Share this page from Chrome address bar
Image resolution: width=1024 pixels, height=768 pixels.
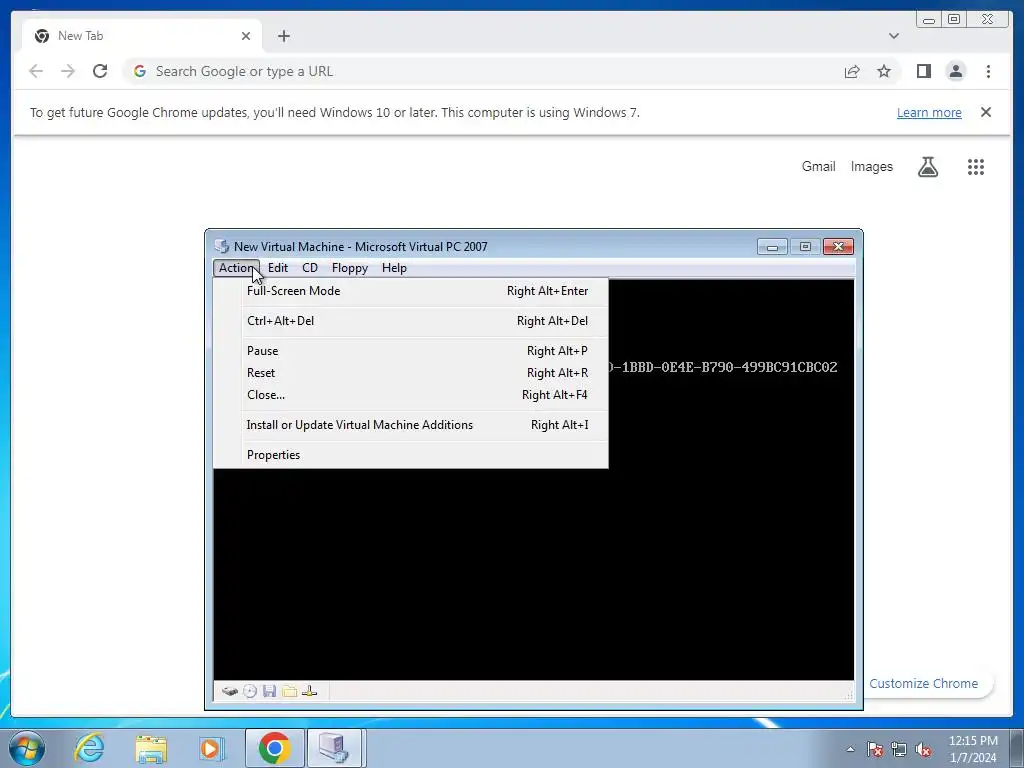(852, 71)
